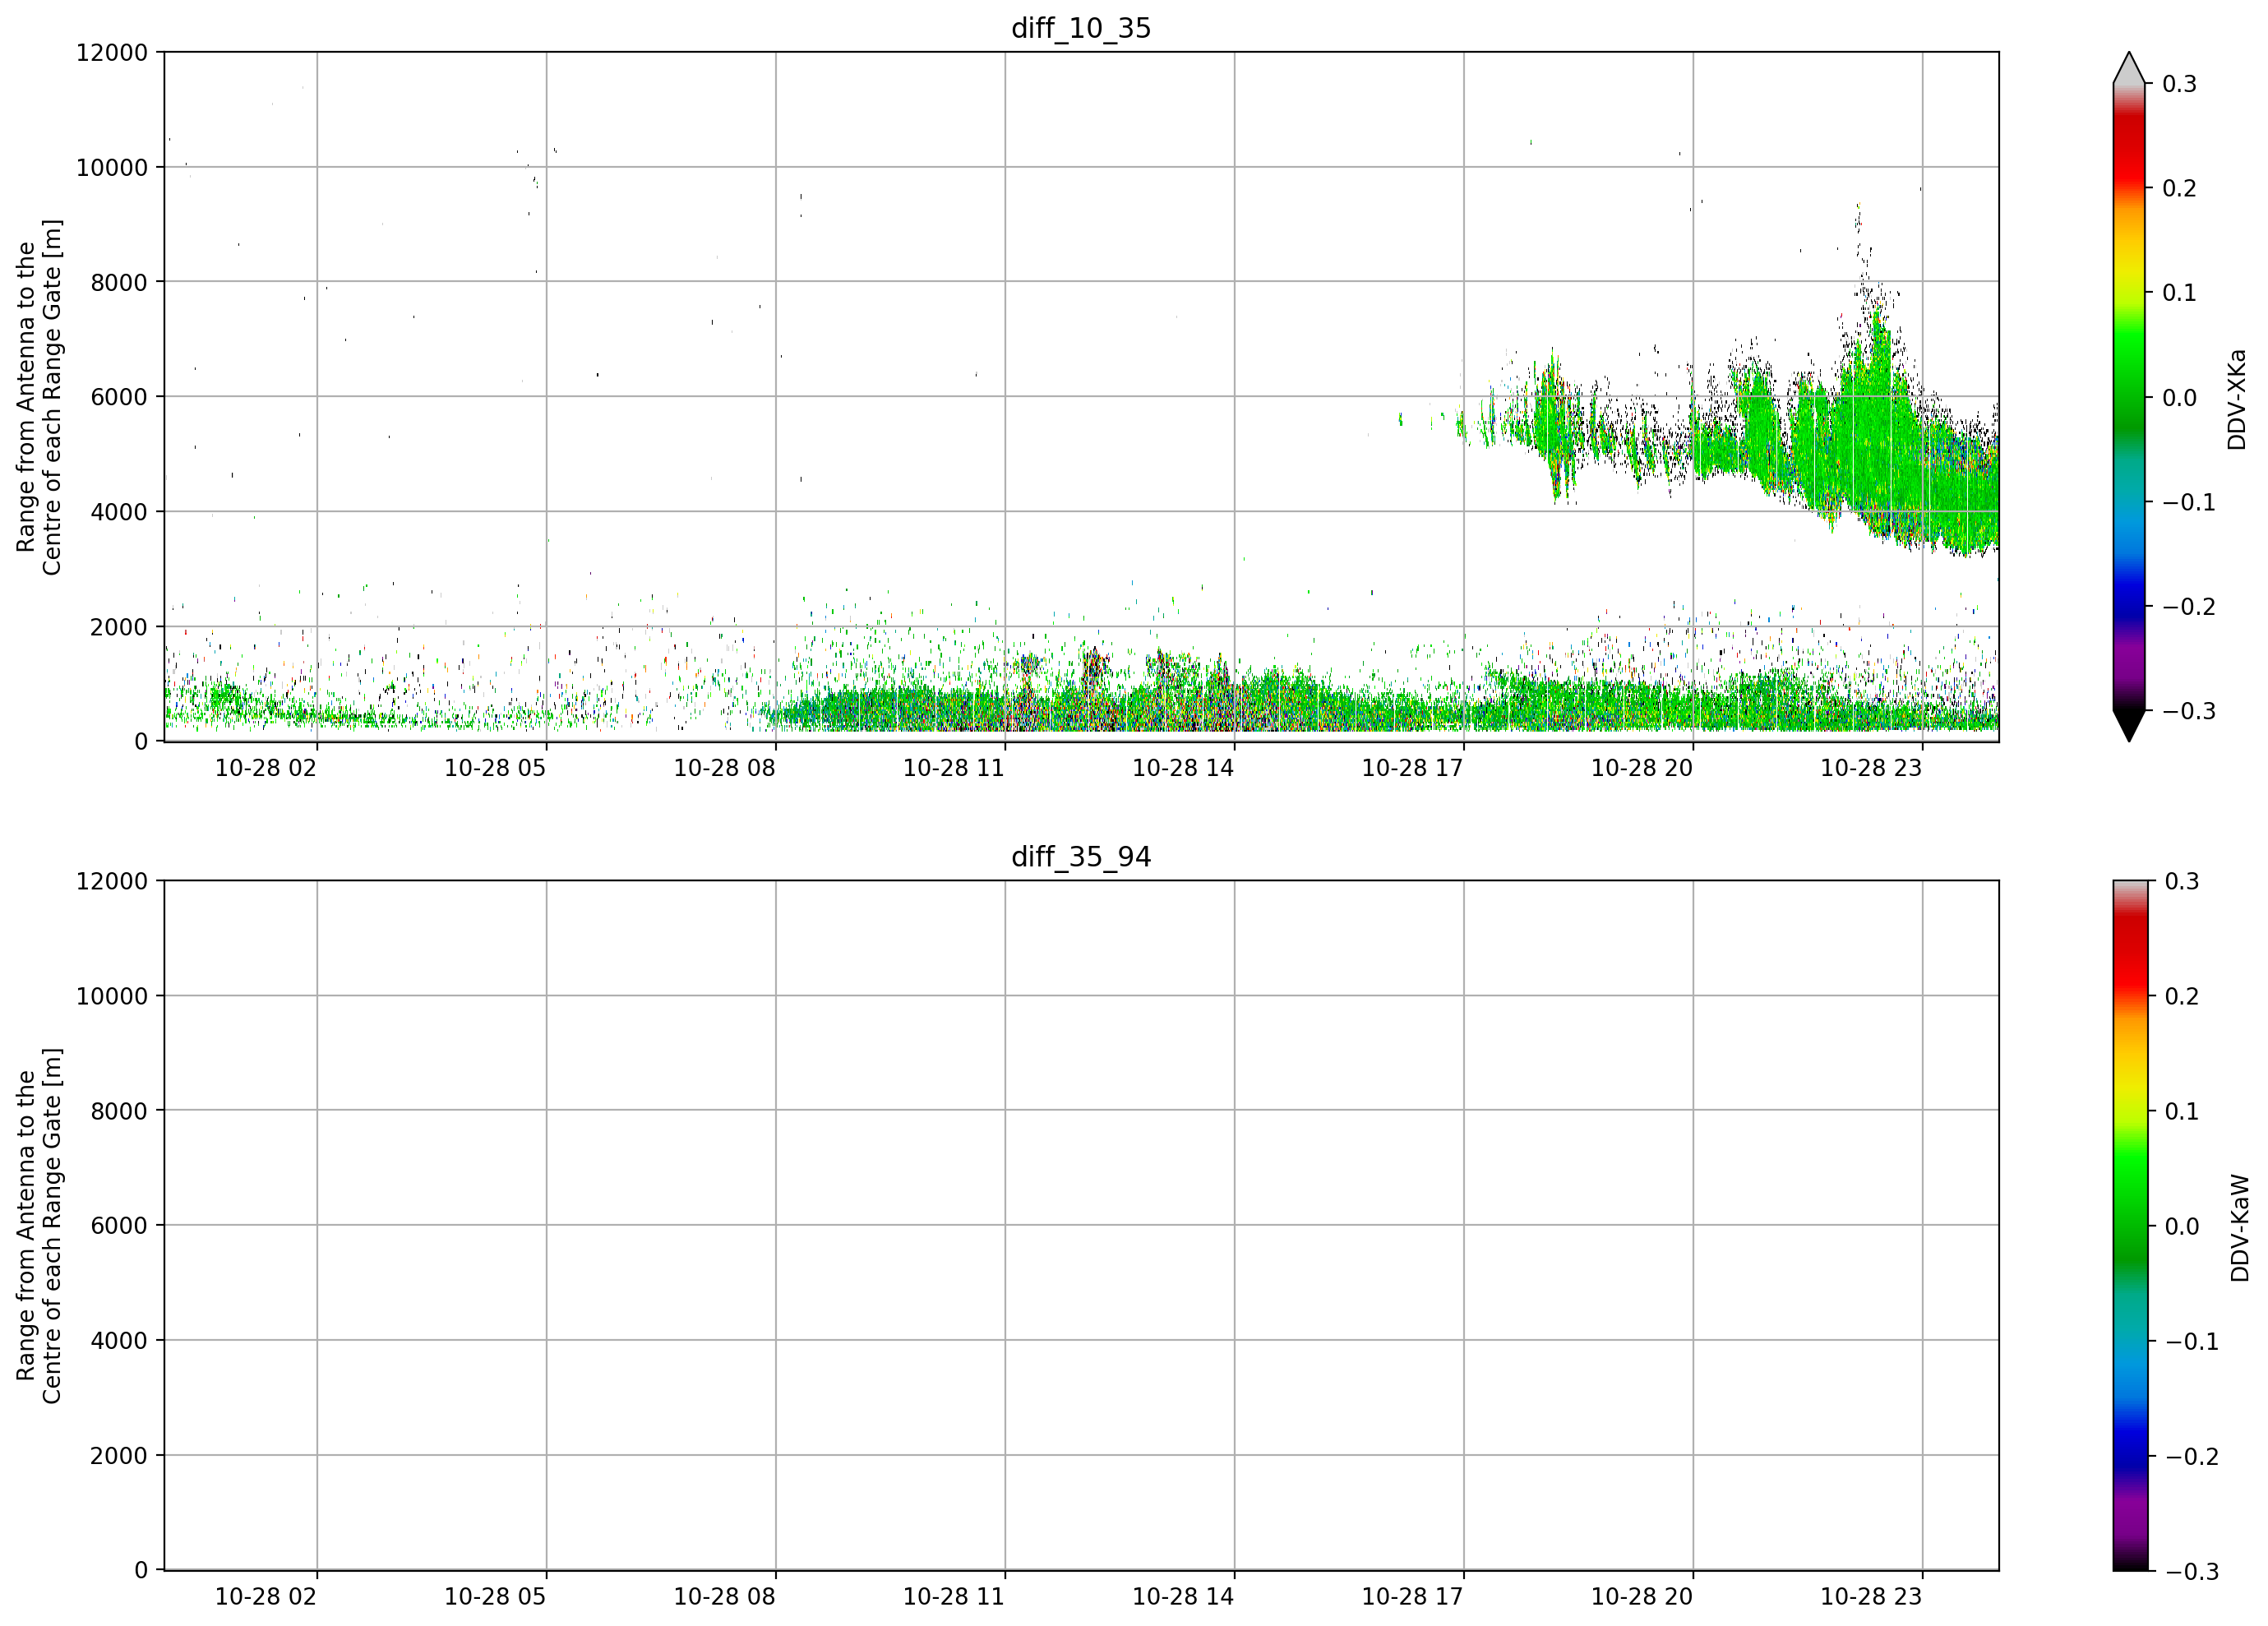Click black lower extension arrow of DDV-XKa colorbar

pyautogui.click(x=2129, y=726)
